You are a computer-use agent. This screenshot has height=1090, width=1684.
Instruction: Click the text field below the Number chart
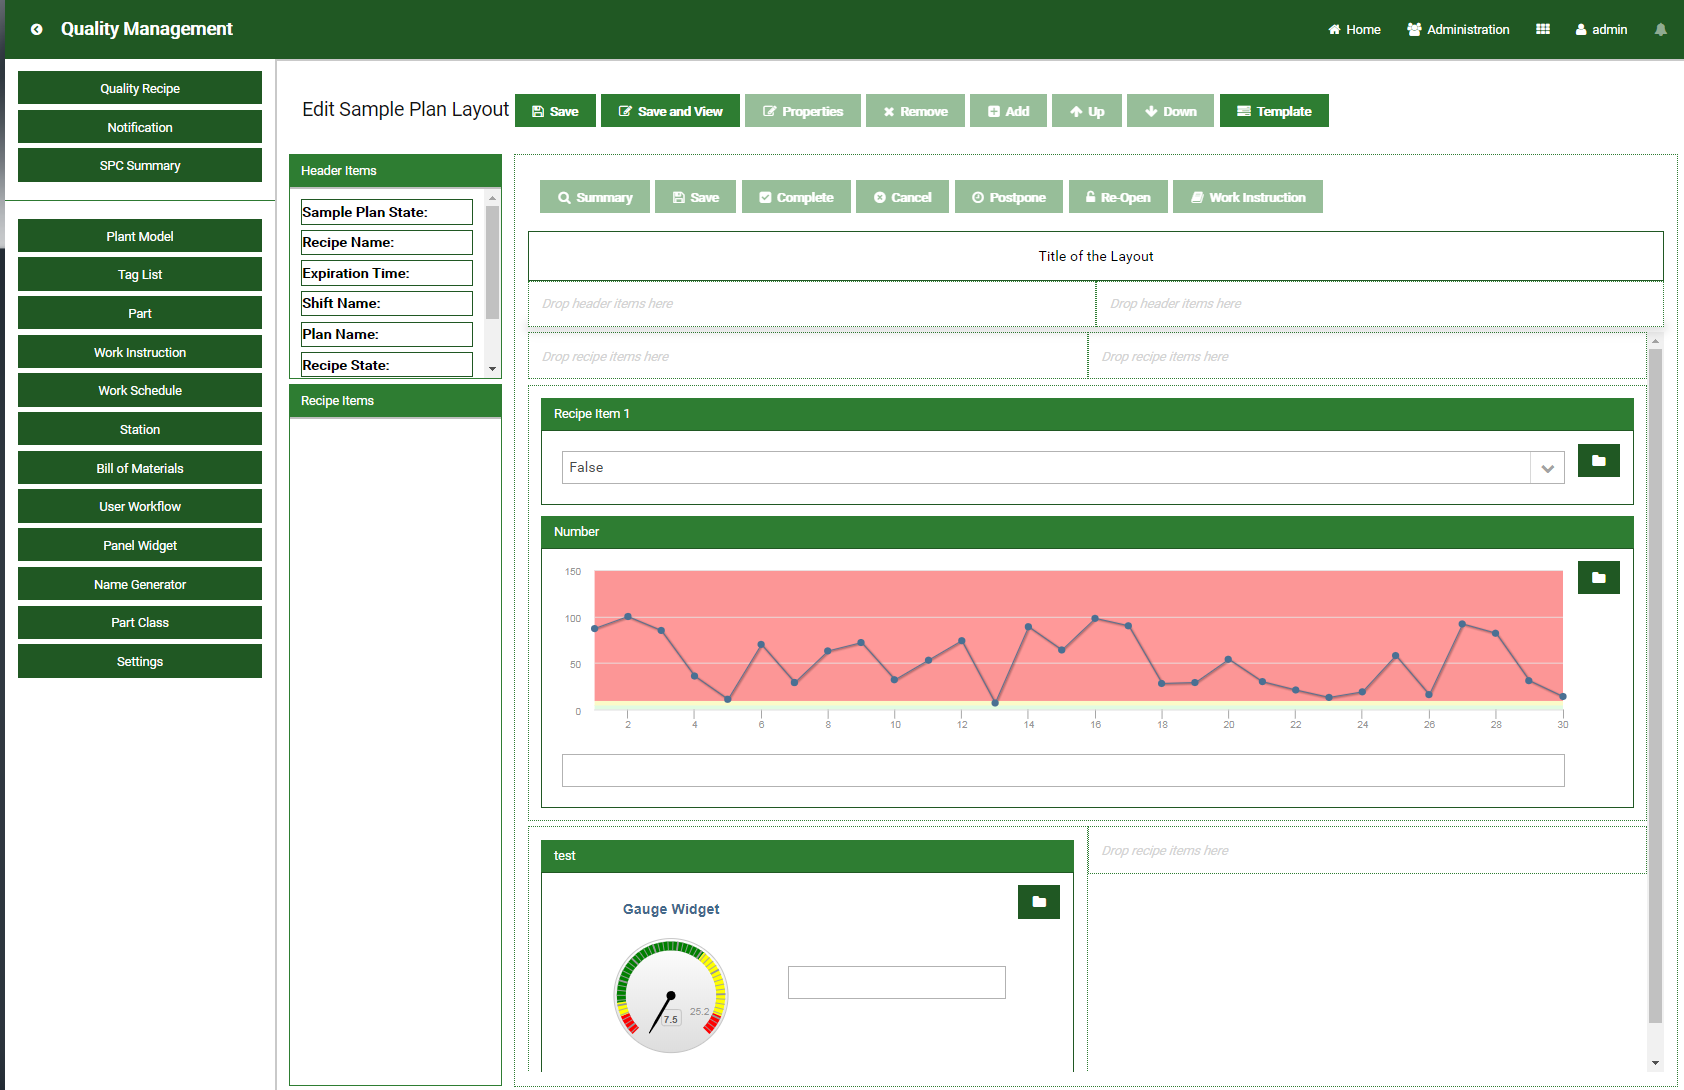click(1062, 771)
